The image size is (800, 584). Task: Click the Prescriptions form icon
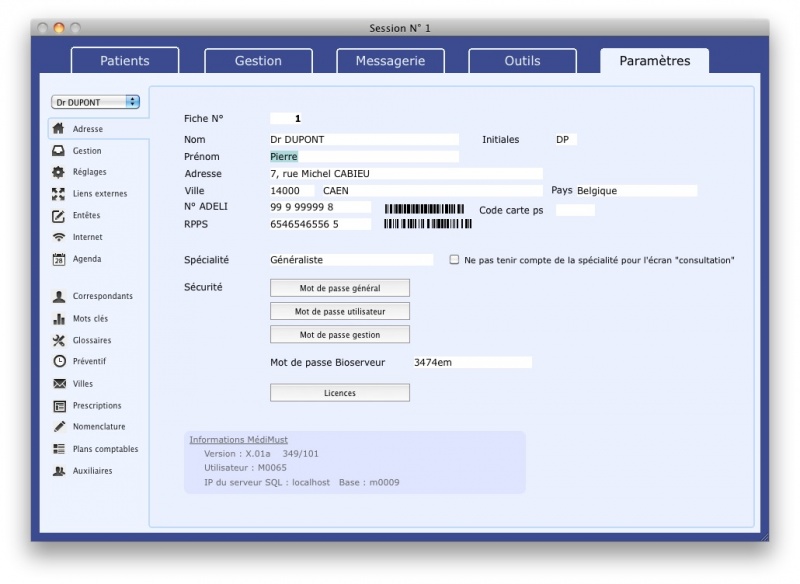click(59, 406)
